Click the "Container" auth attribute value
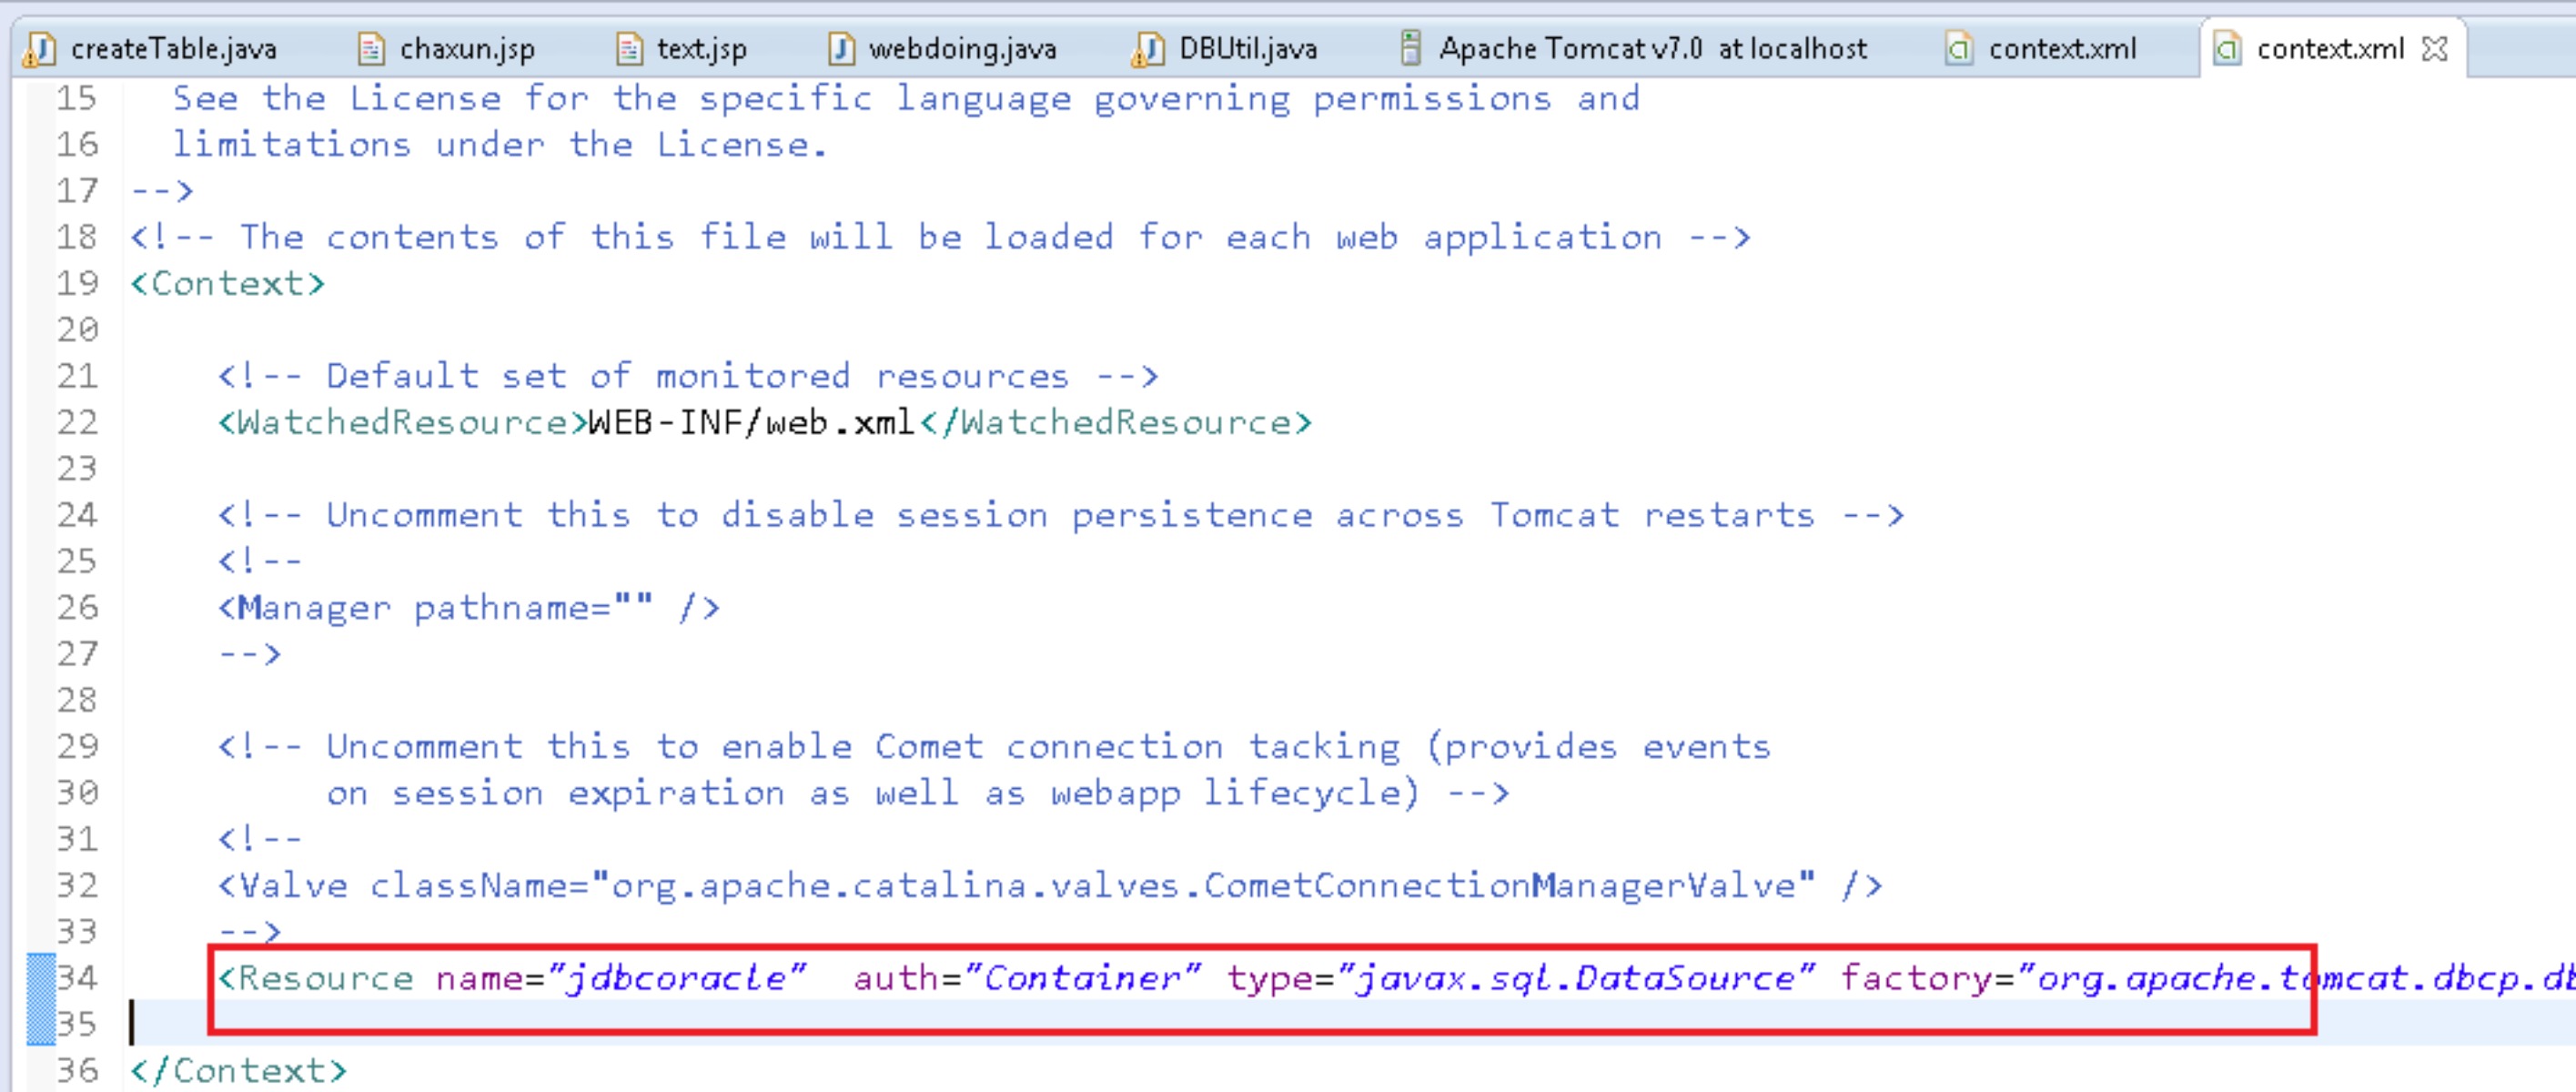The width and height of the screenshot is (2576, 1092). click(1083, 977)
